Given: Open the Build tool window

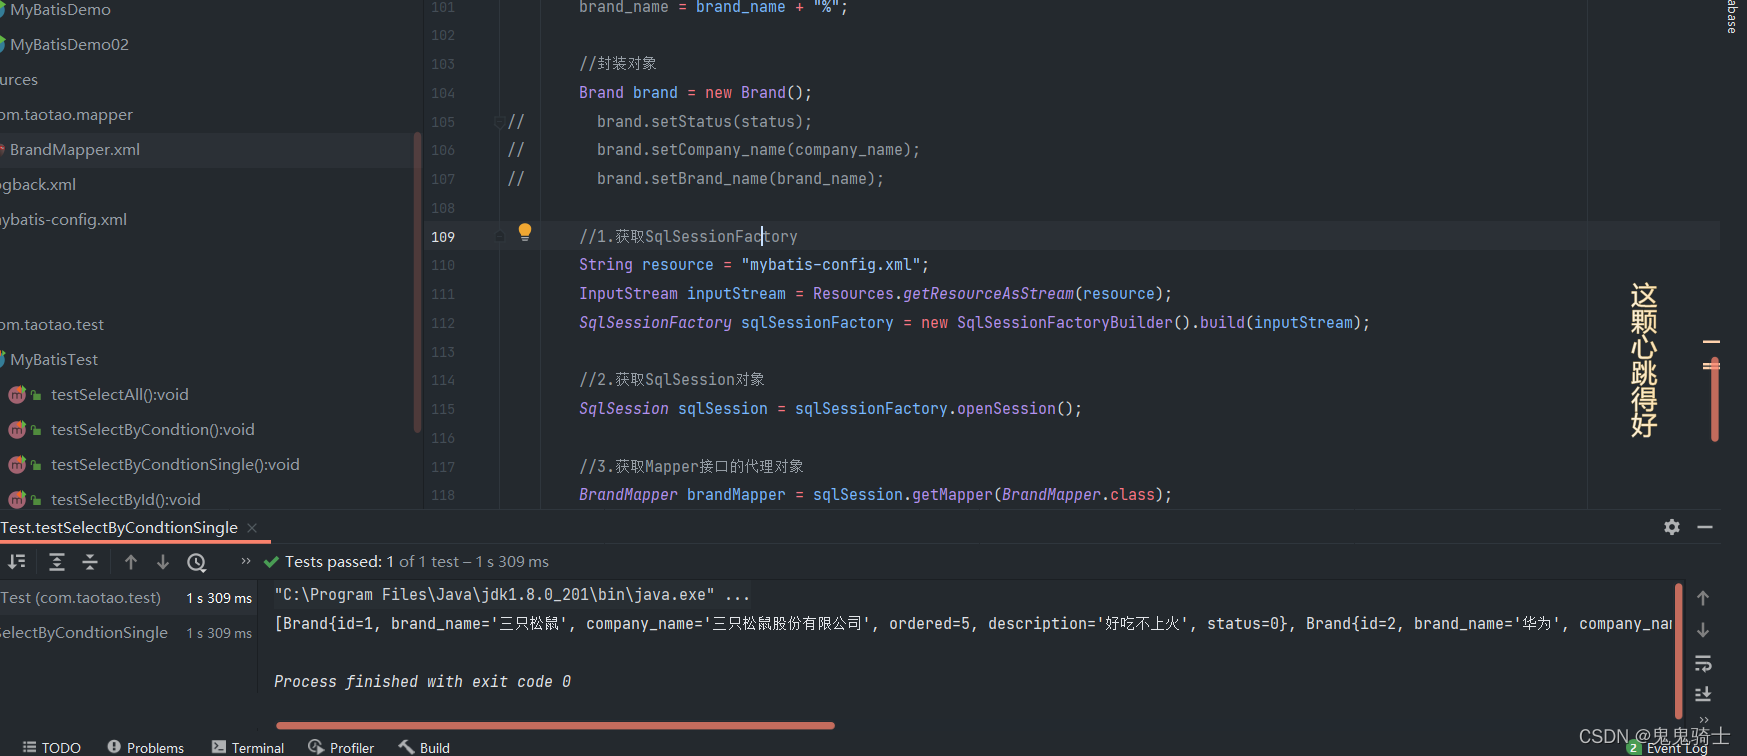Looking at the screenshot, I should [x=424, y=747].
